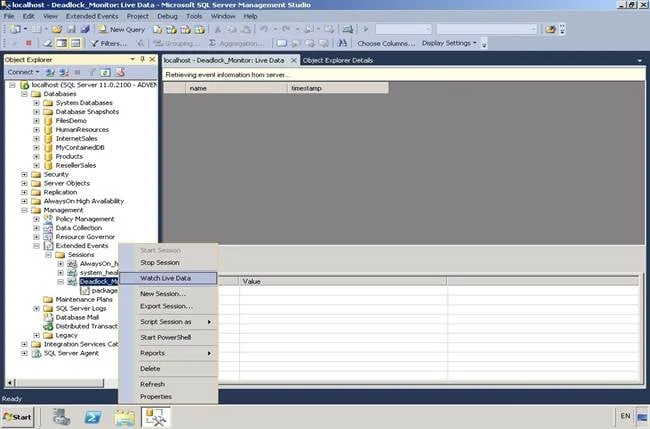Click the Stop data feed red square icon
650x429 pixels.
29,43
